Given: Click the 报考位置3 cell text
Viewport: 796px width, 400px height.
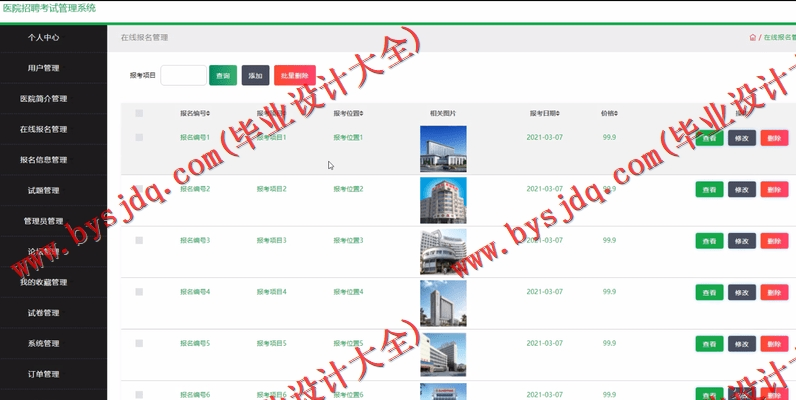Looking at the screenshot, I should 348,240.
